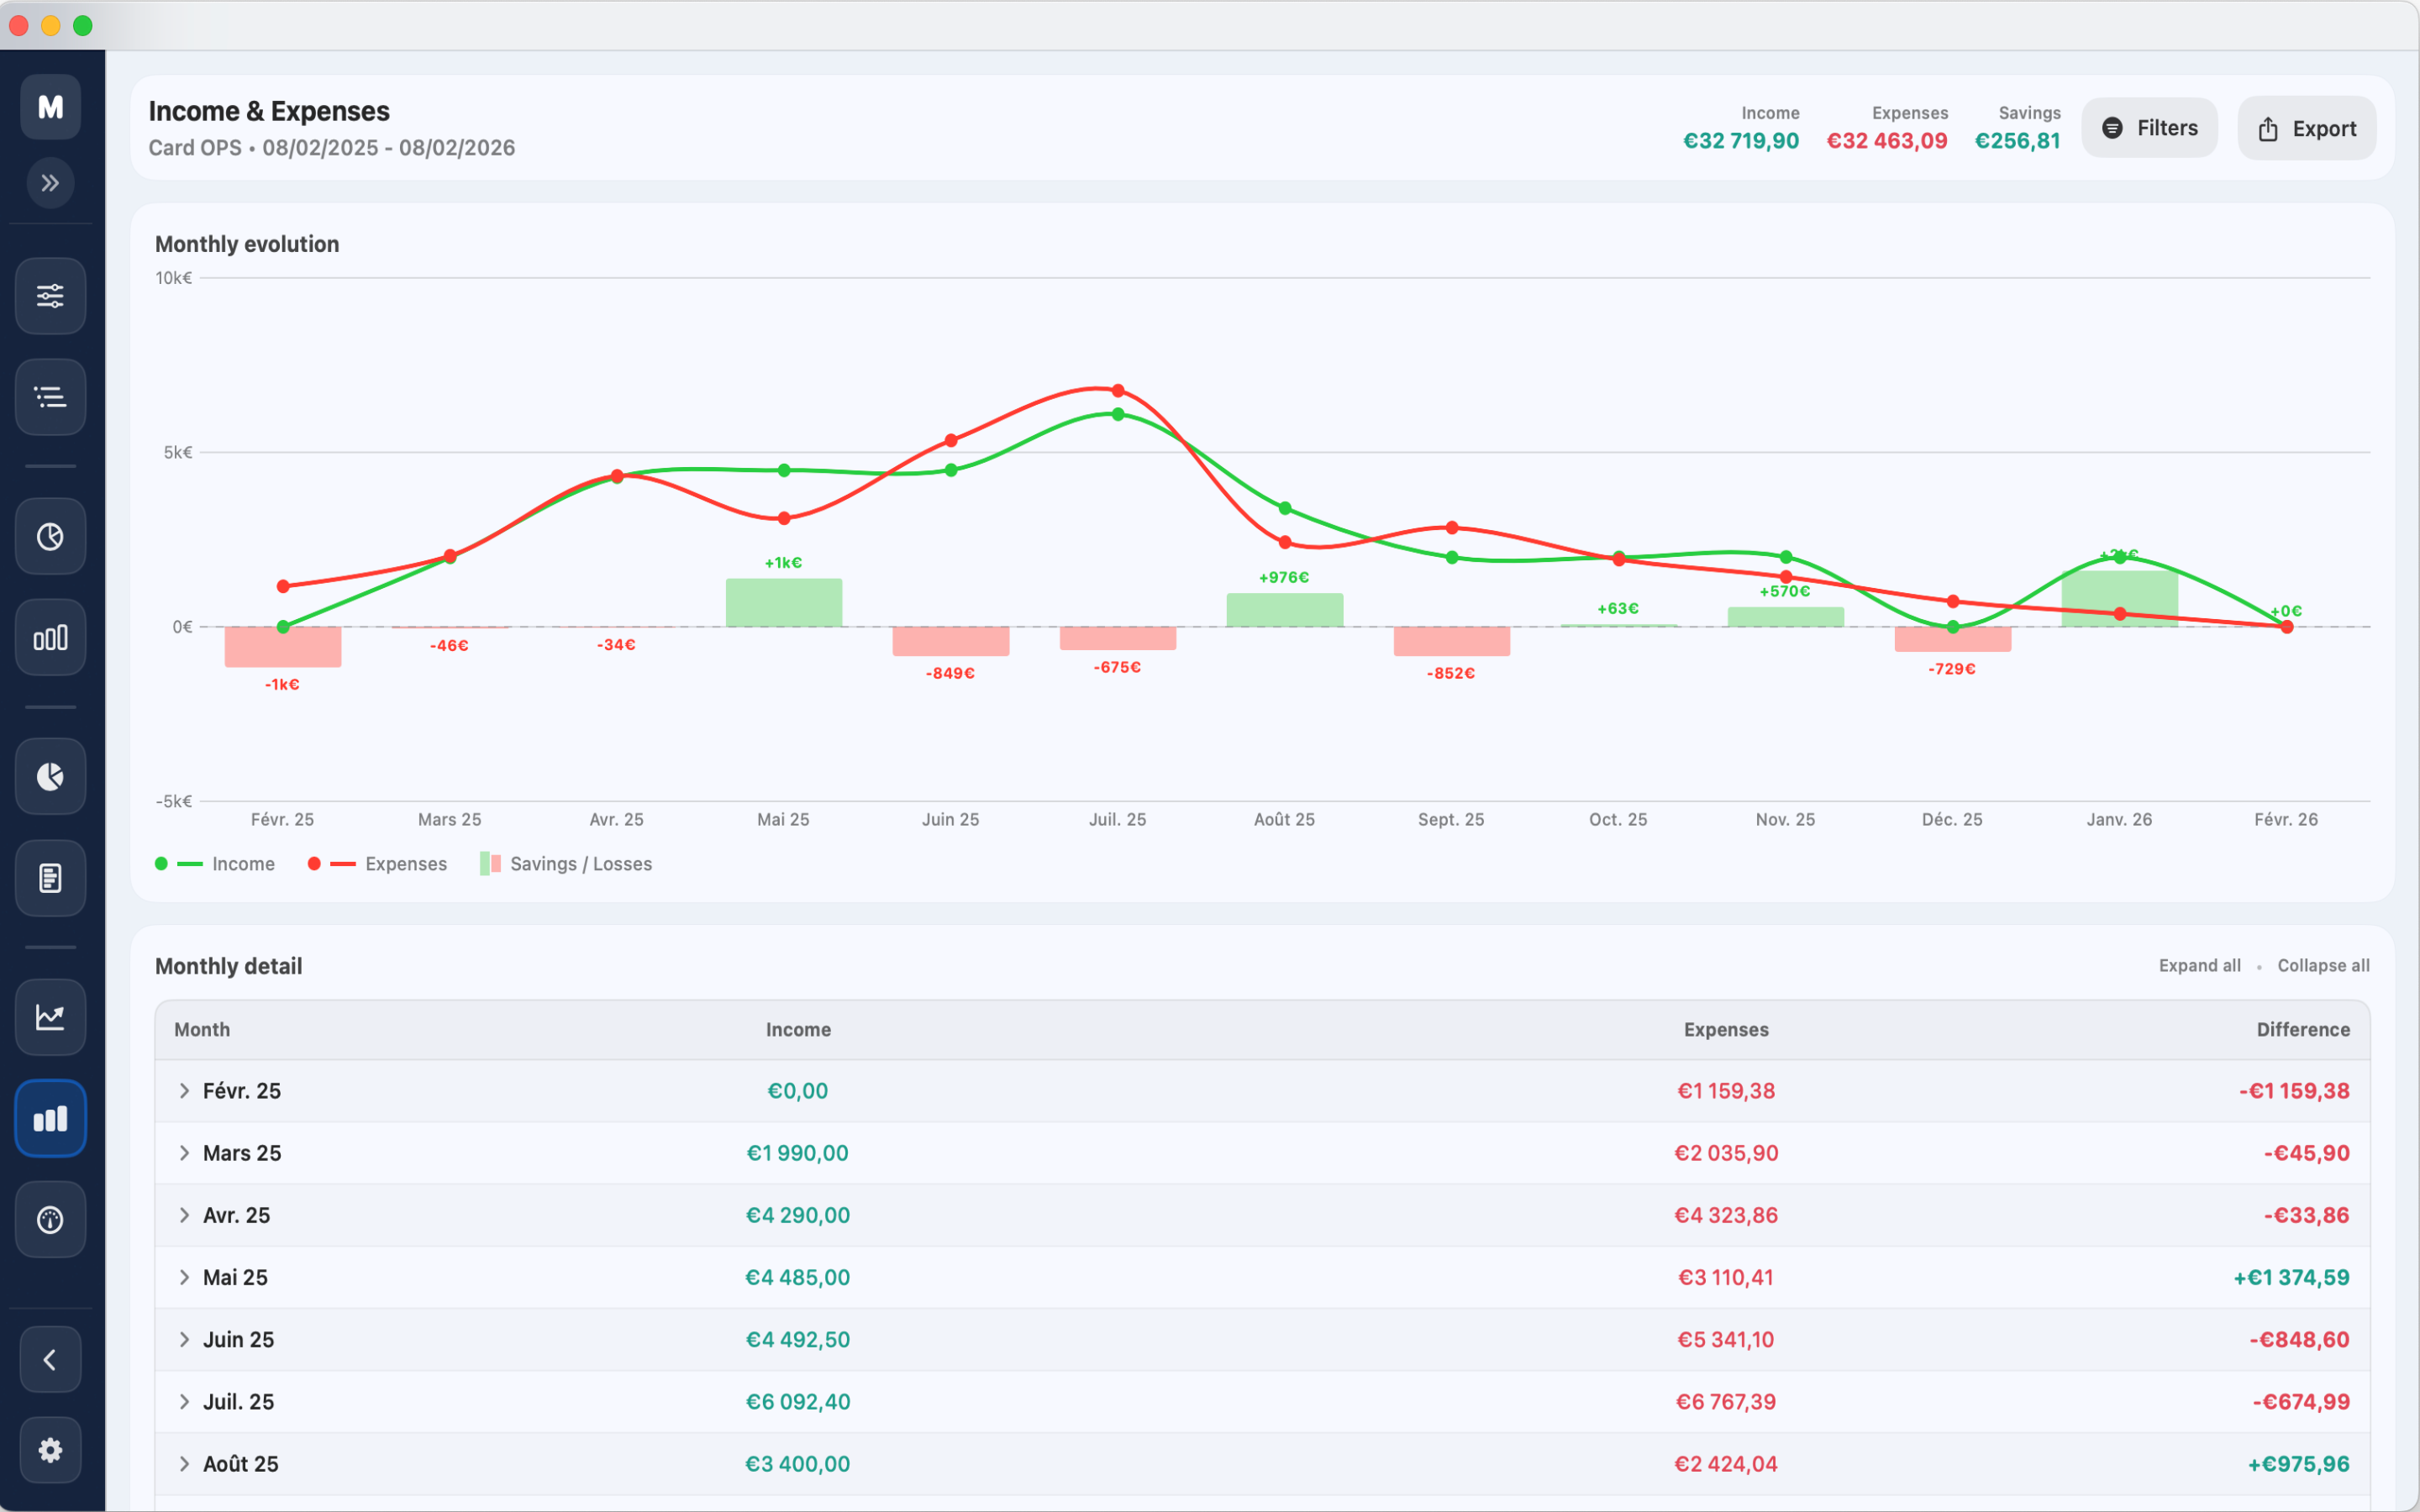Open the list view sidebar icon
The width and height of the screenshot is (2420, 1512).
(x=50, y=397)
